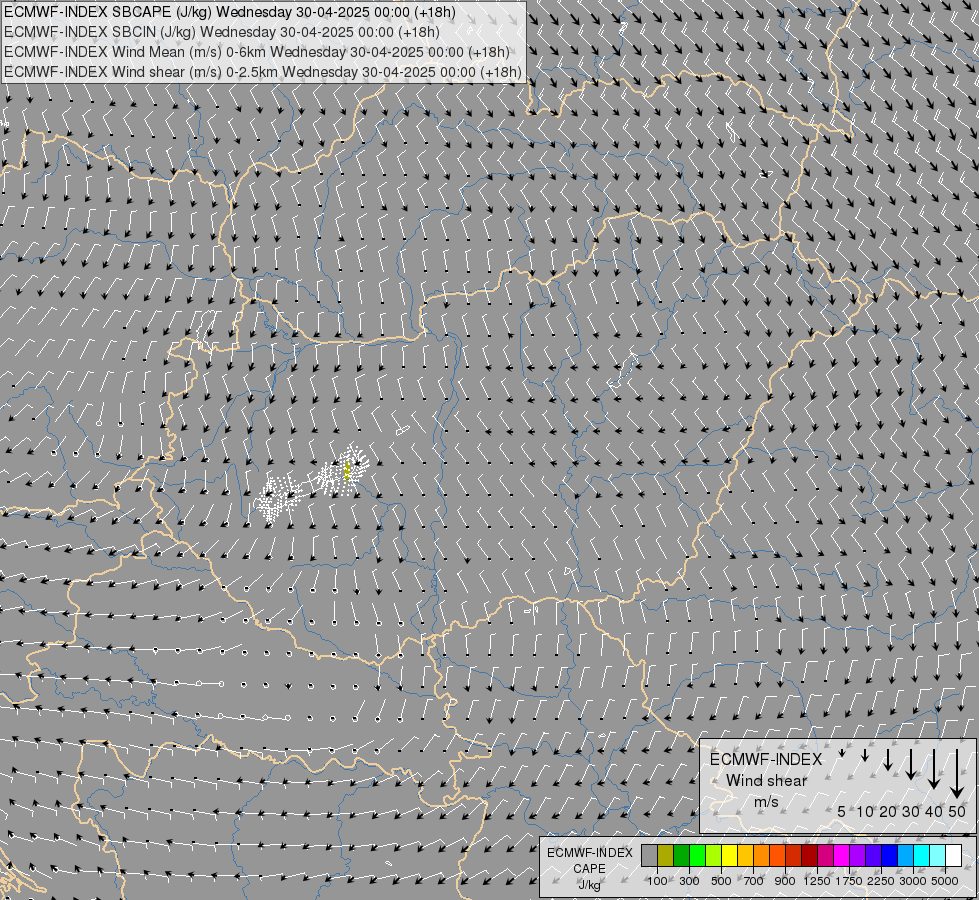Screen dimensions: 979x900
Task: Pick the indigo CAPE swatch left of 2250
Action: tap(873, 855)
